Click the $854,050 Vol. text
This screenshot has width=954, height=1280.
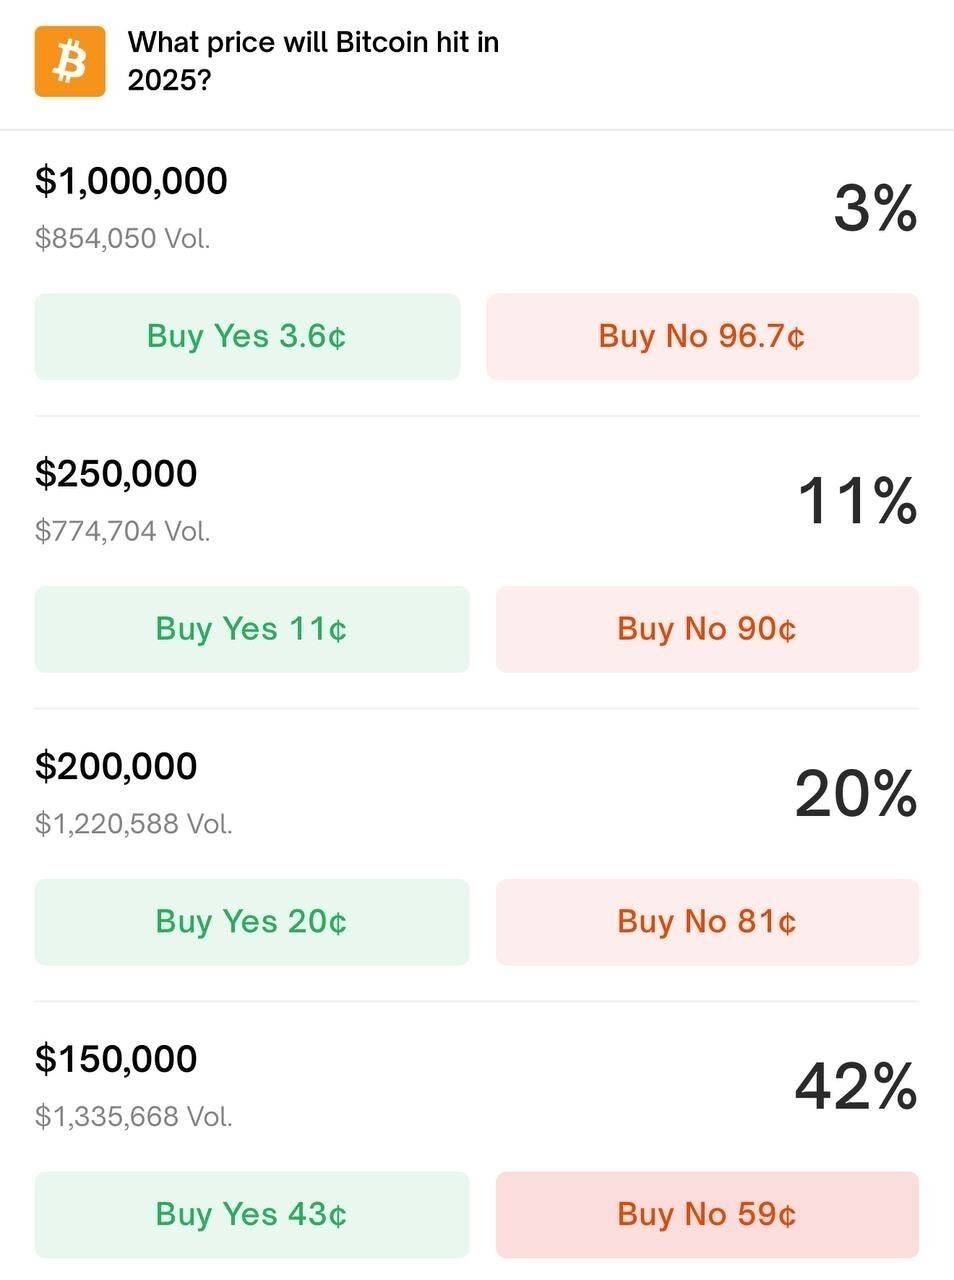click(x=123, y=239)
